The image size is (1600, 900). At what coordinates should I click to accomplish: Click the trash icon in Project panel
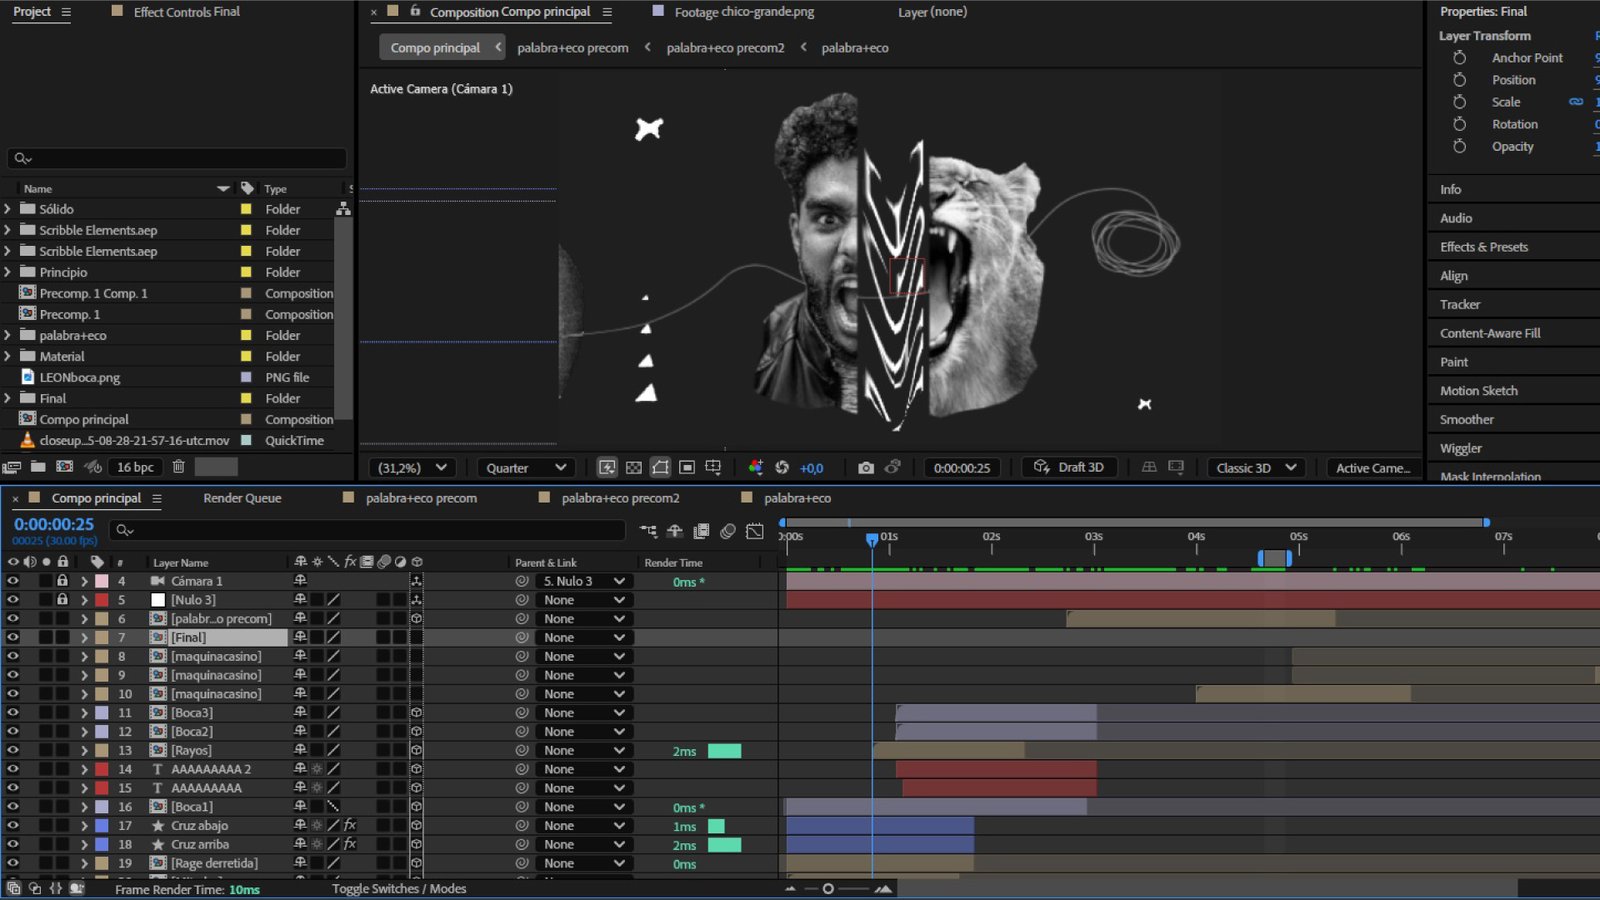(x=179, y=467)
